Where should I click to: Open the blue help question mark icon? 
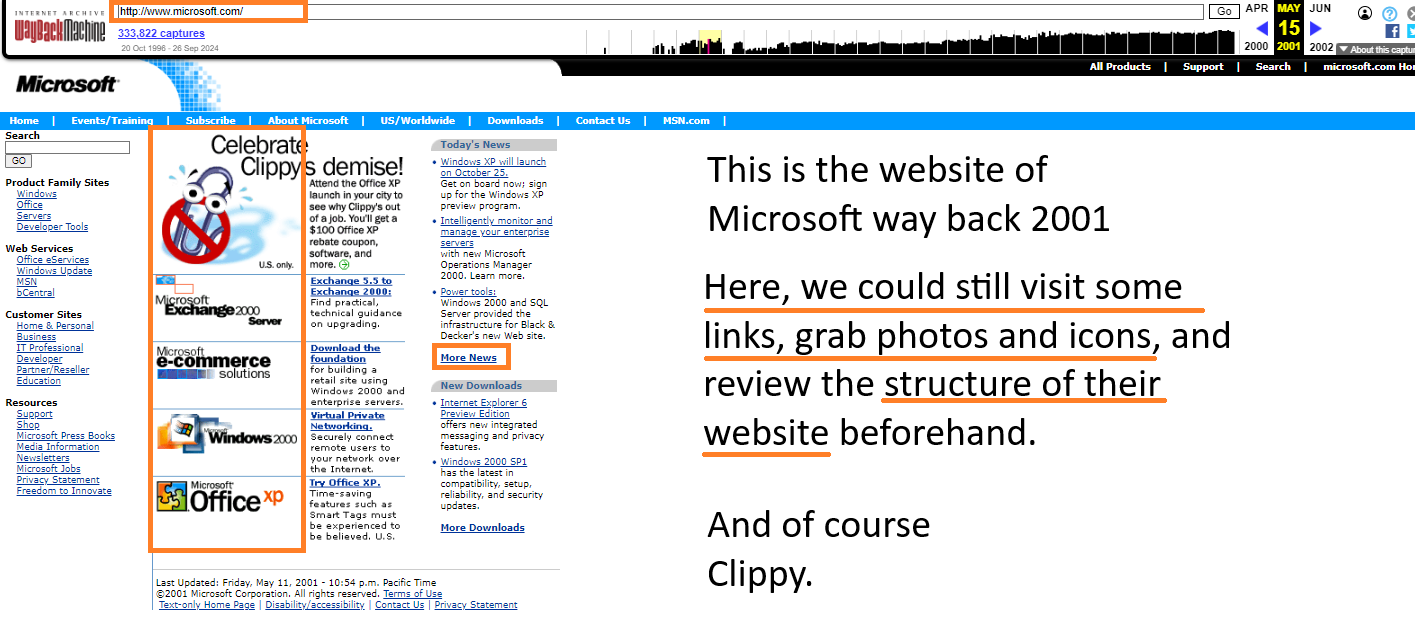(1389, 14)
